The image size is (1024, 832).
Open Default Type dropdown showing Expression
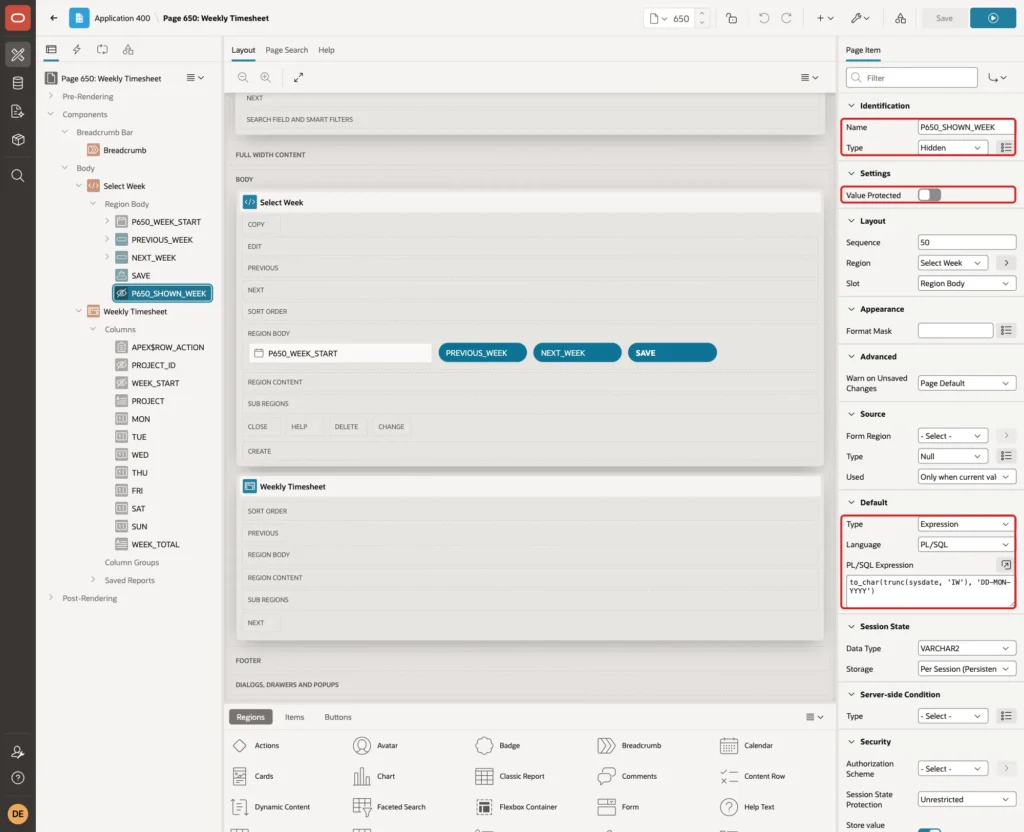(x=967, y=524)
